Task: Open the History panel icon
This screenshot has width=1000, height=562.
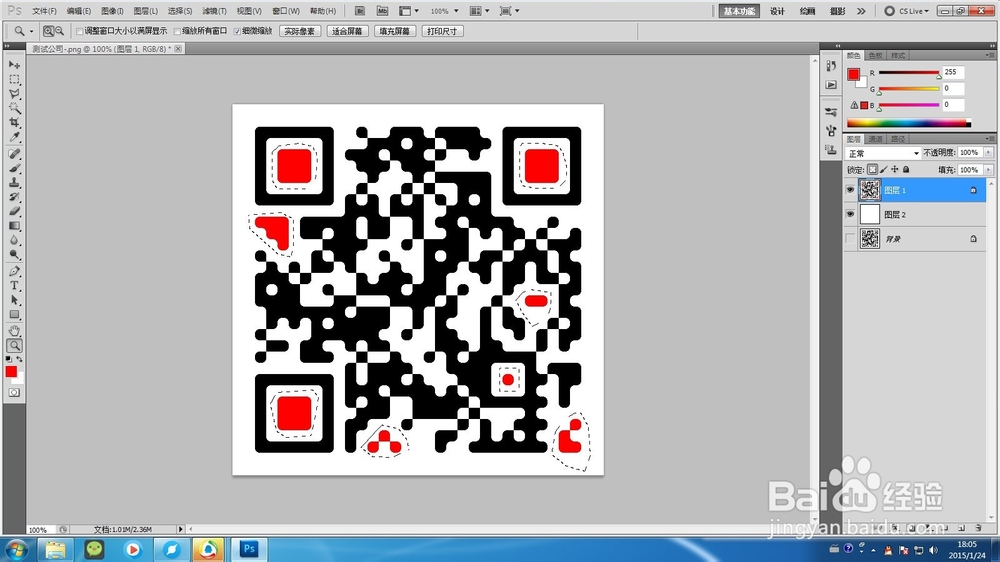Action: 830,66
